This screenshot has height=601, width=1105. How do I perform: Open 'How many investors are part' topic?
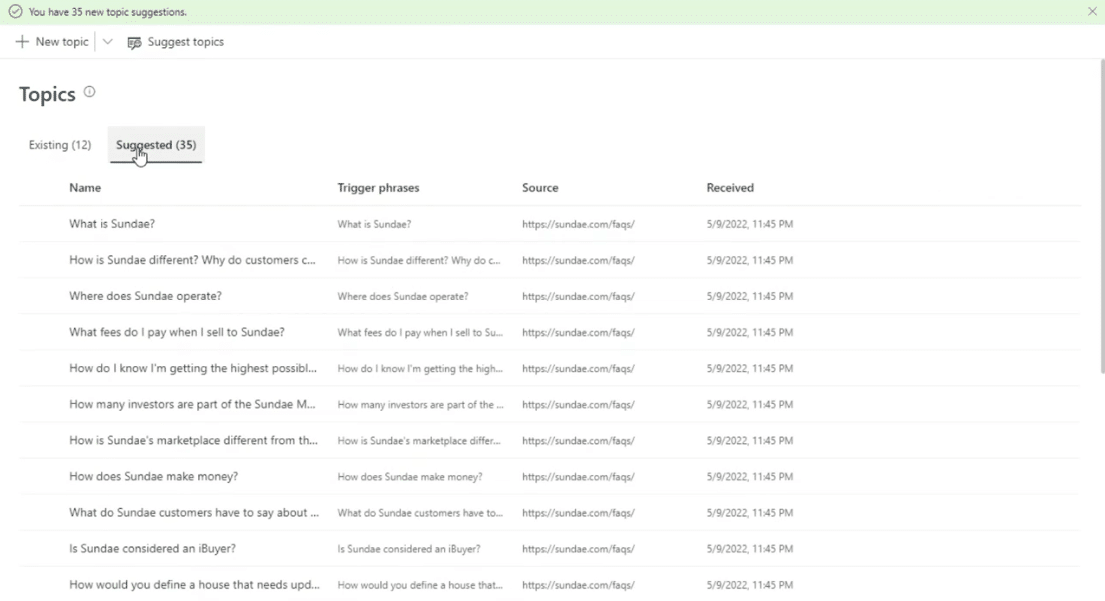(x=192, y=404)
